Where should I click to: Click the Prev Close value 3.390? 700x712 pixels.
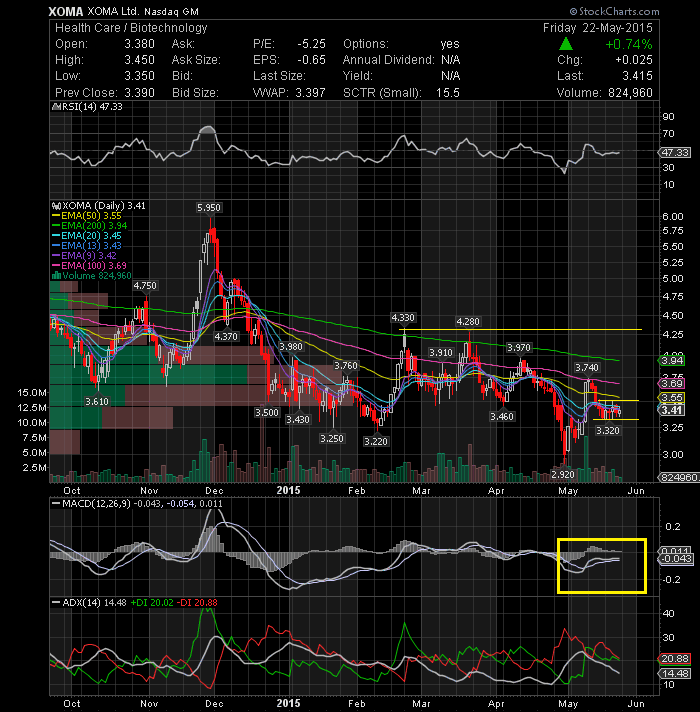(139, 93)
